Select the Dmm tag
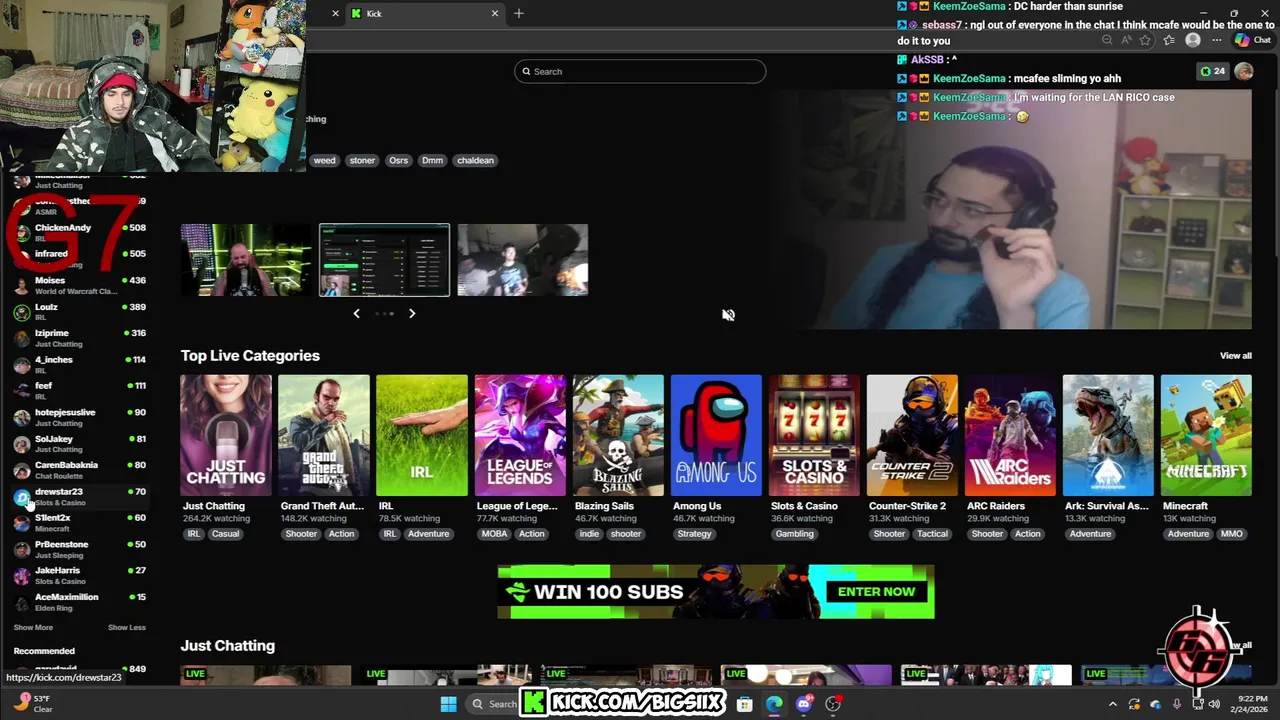The width and height of the screenshot is (1280, 720). coord(432,160)
